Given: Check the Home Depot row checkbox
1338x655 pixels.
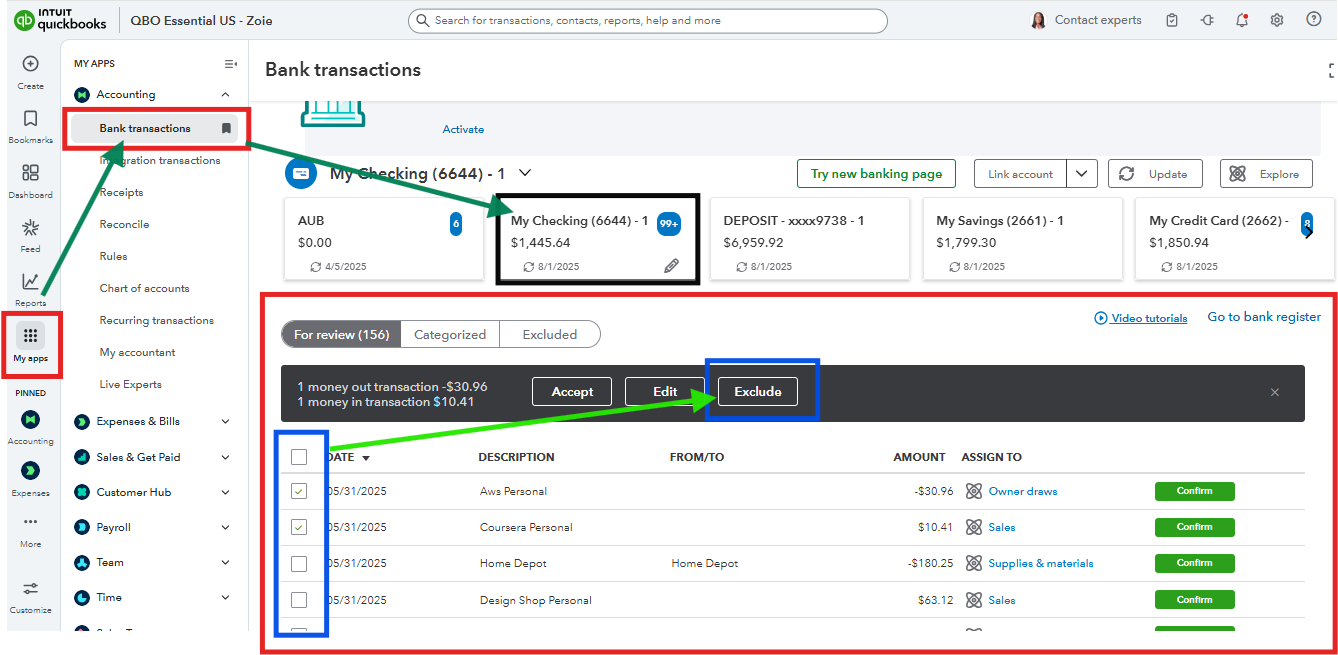Looking at the screenshot, I should pyautogui.click(x=299, y=563).
